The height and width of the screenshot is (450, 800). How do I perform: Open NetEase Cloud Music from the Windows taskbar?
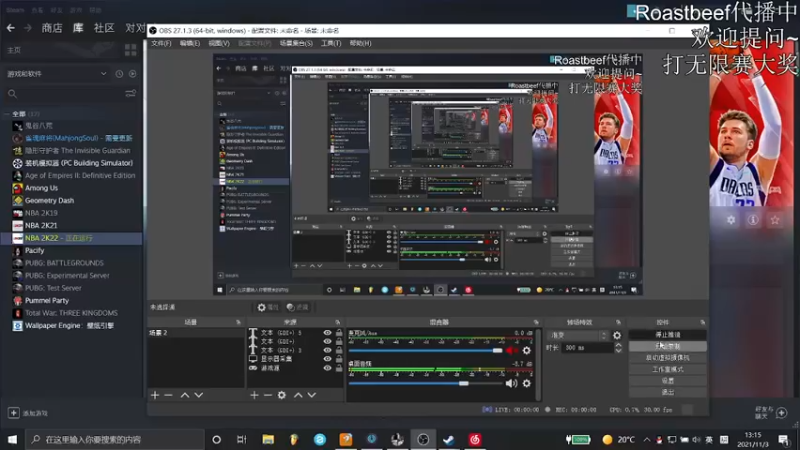(x=474, y=439)
